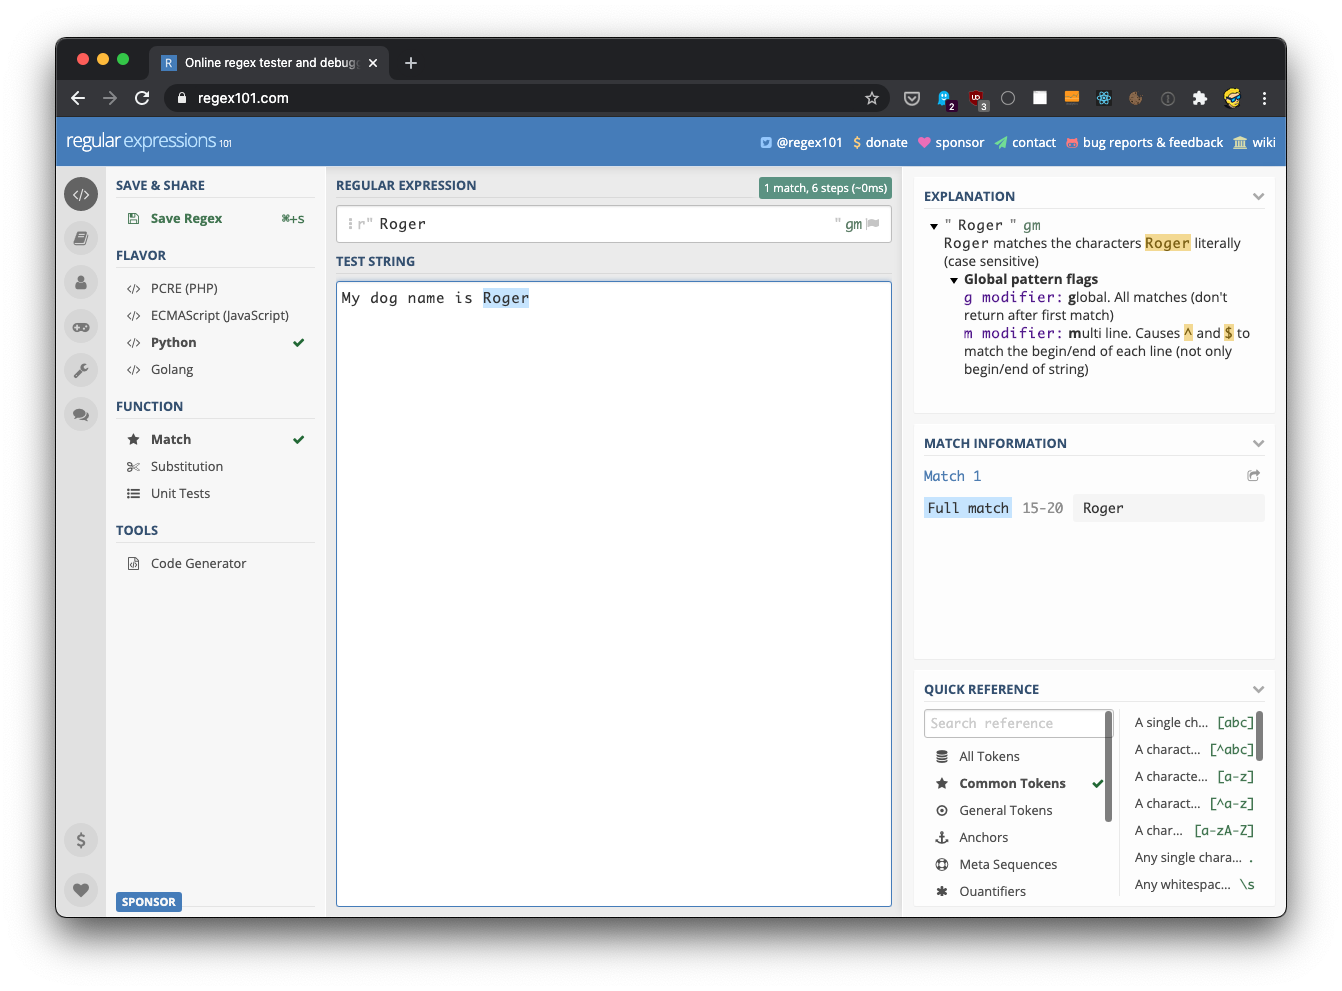Collapse the Explanation panel
Viewport: 1342px width, 991px height.
pyautogui.click(x=1258, y=196)
